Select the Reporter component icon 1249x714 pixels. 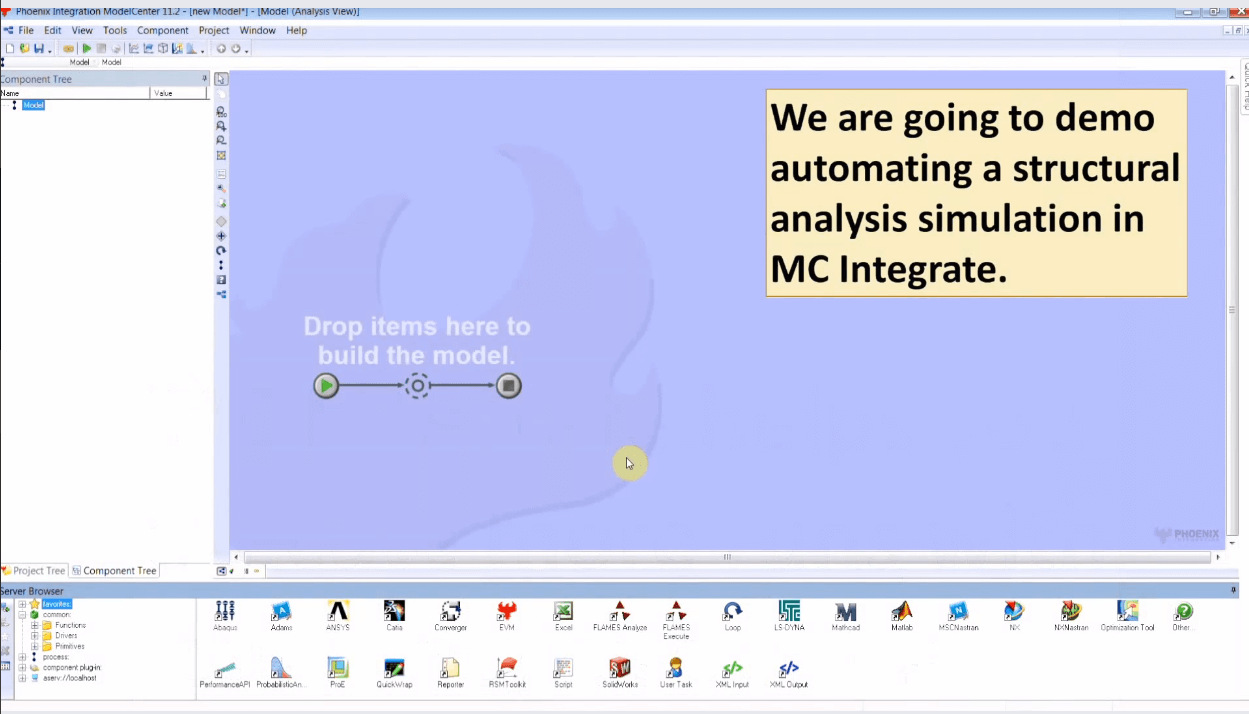point(451,667)
